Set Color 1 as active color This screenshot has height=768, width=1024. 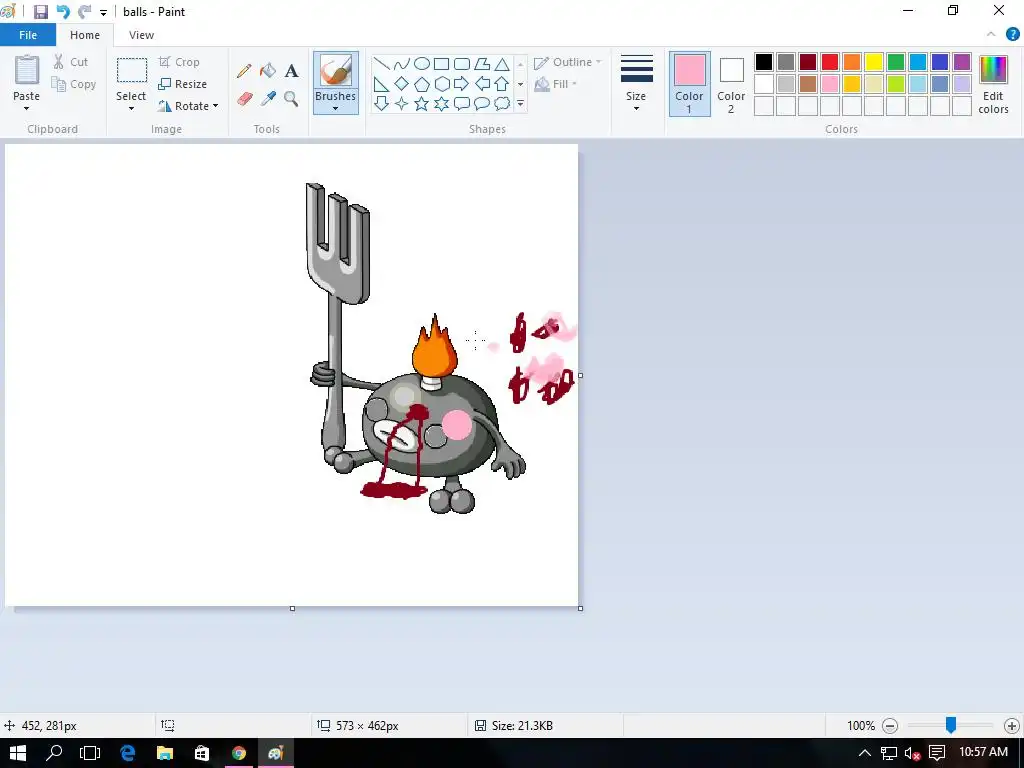[689, 84]
